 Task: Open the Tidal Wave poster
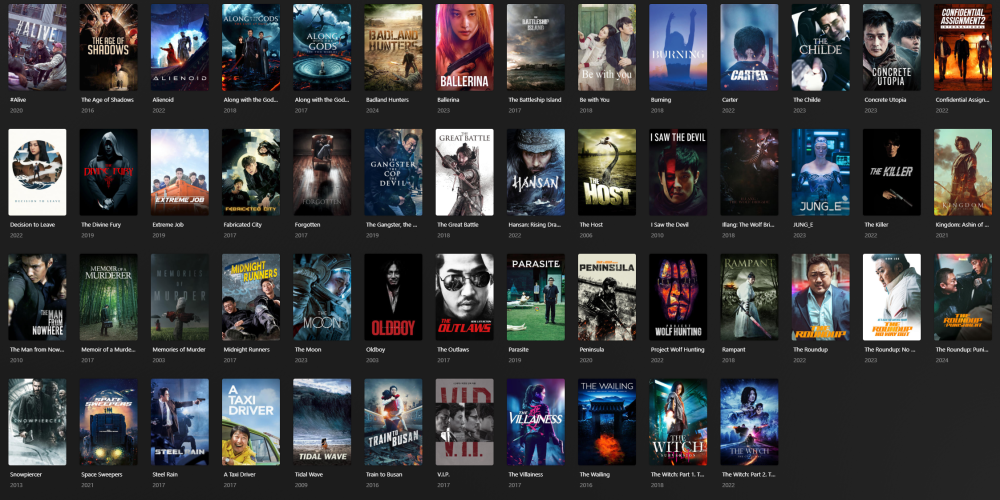click(x=322, y=422)
